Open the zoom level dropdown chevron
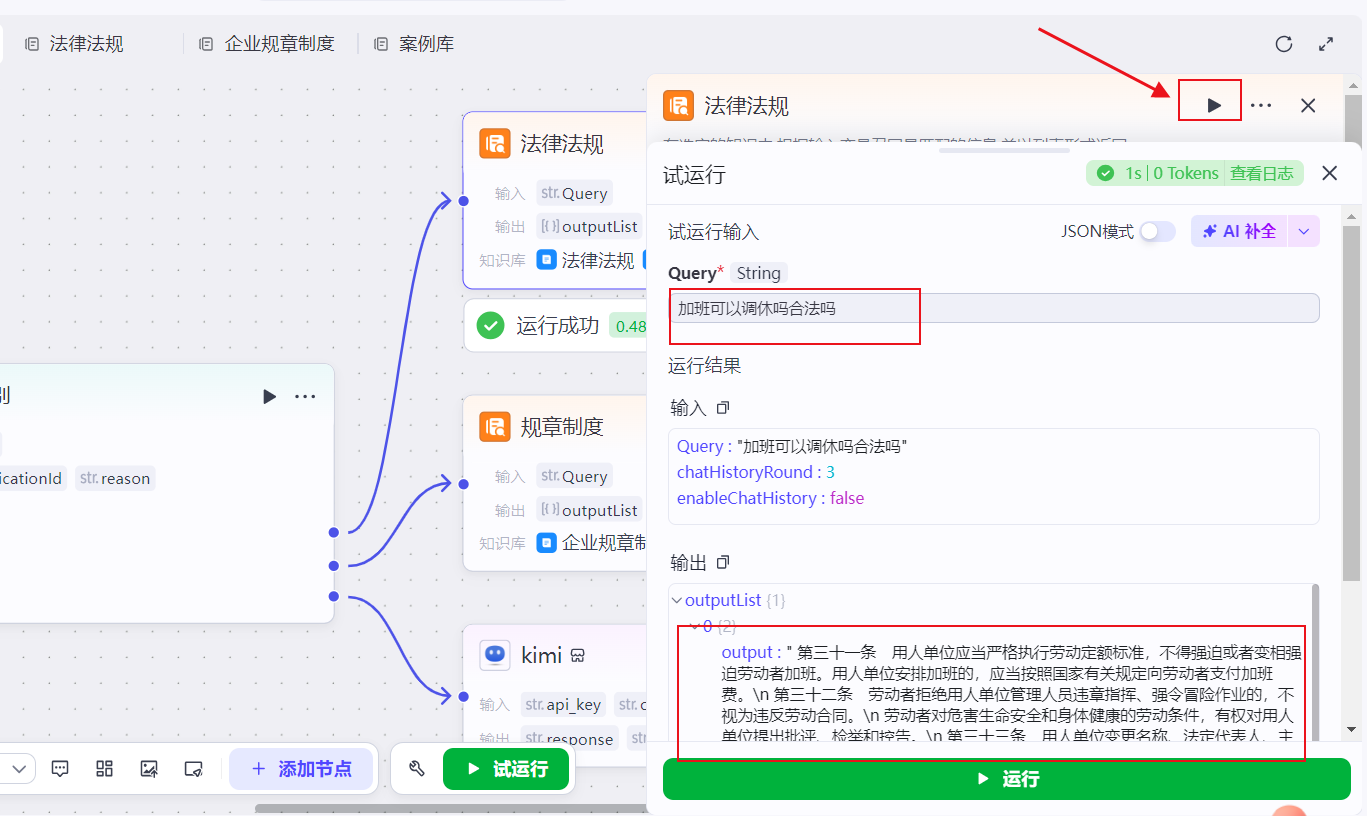Viewport: 1367px width, 816px height. pos(19,769)
